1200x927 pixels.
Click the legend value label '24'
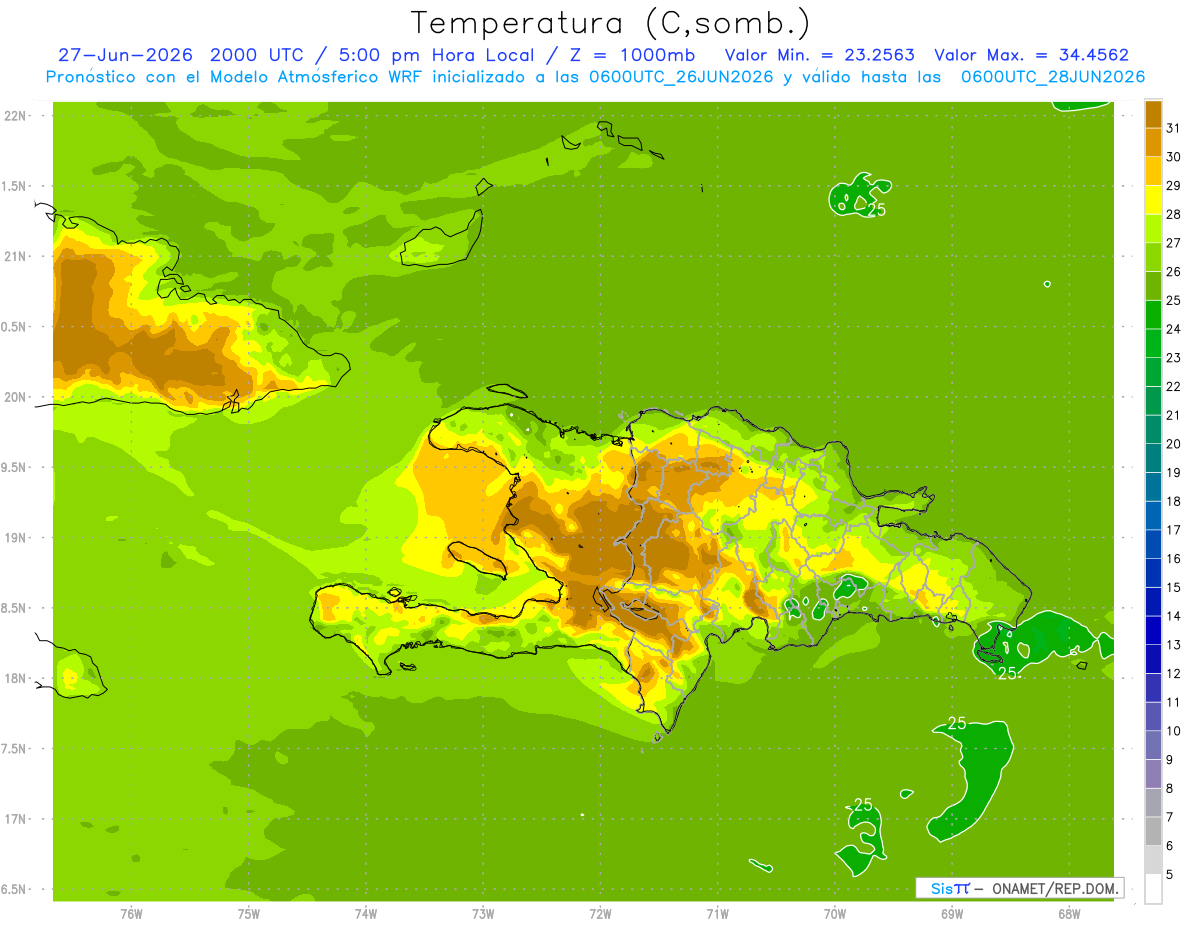pyautogui.click(x=1174, y=329)
